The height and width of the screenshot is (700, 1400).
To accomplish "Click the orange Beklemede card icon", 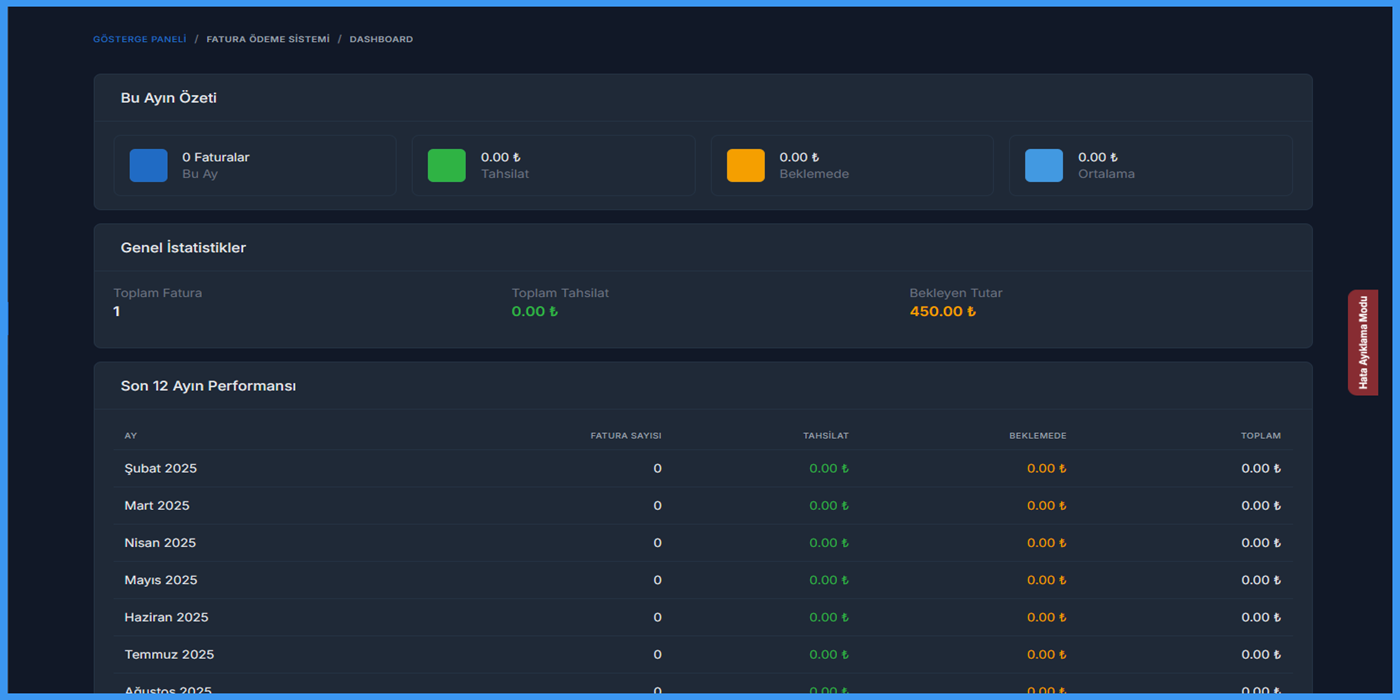I will (745, 165).
